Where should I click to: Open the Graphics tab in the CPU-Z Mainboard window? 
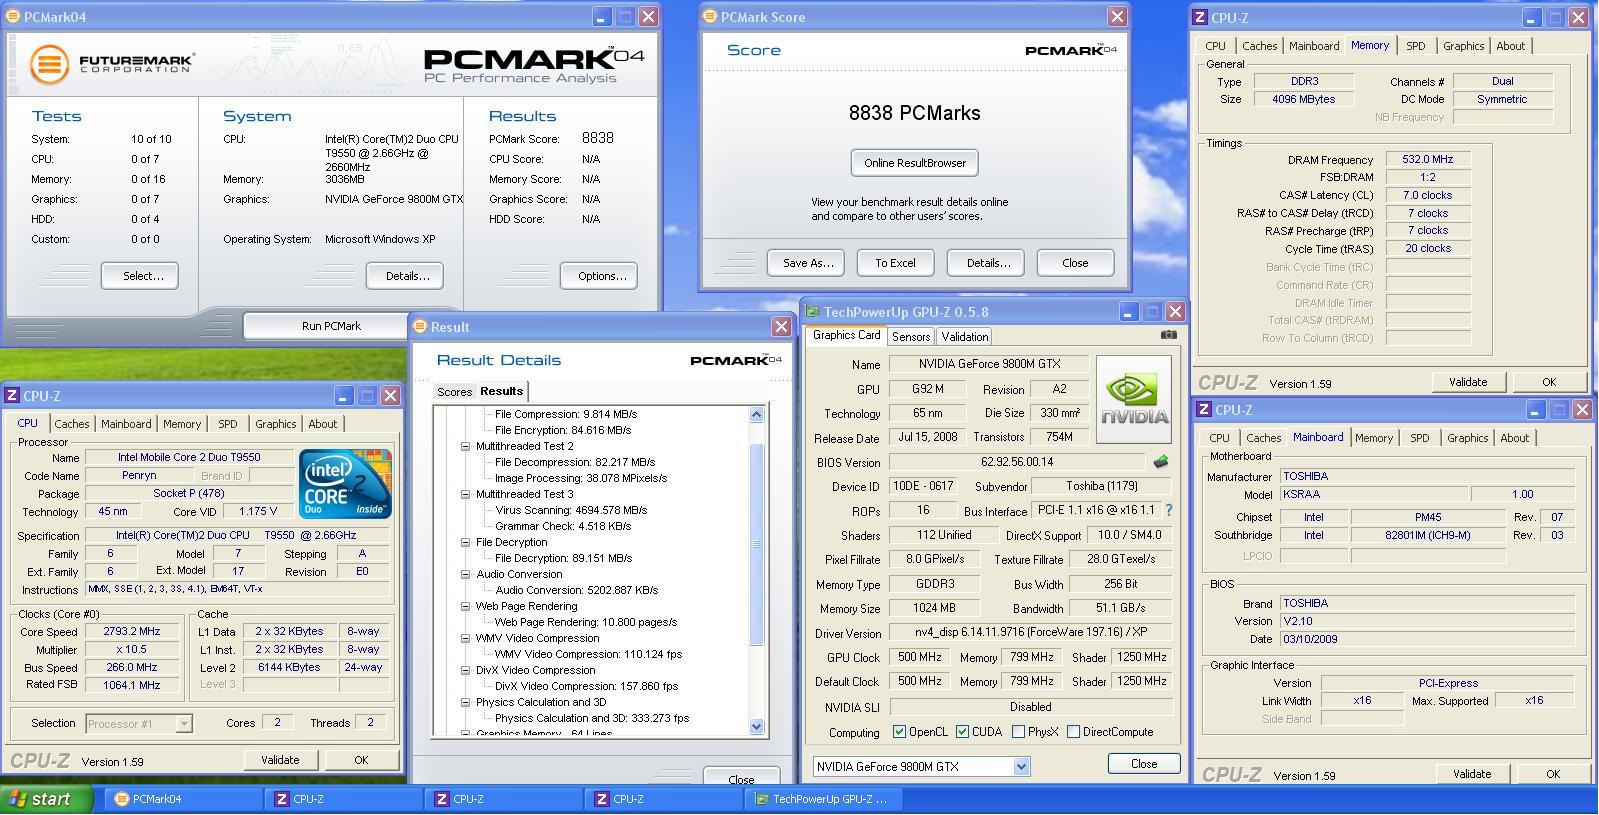(x=1467, y=438)
